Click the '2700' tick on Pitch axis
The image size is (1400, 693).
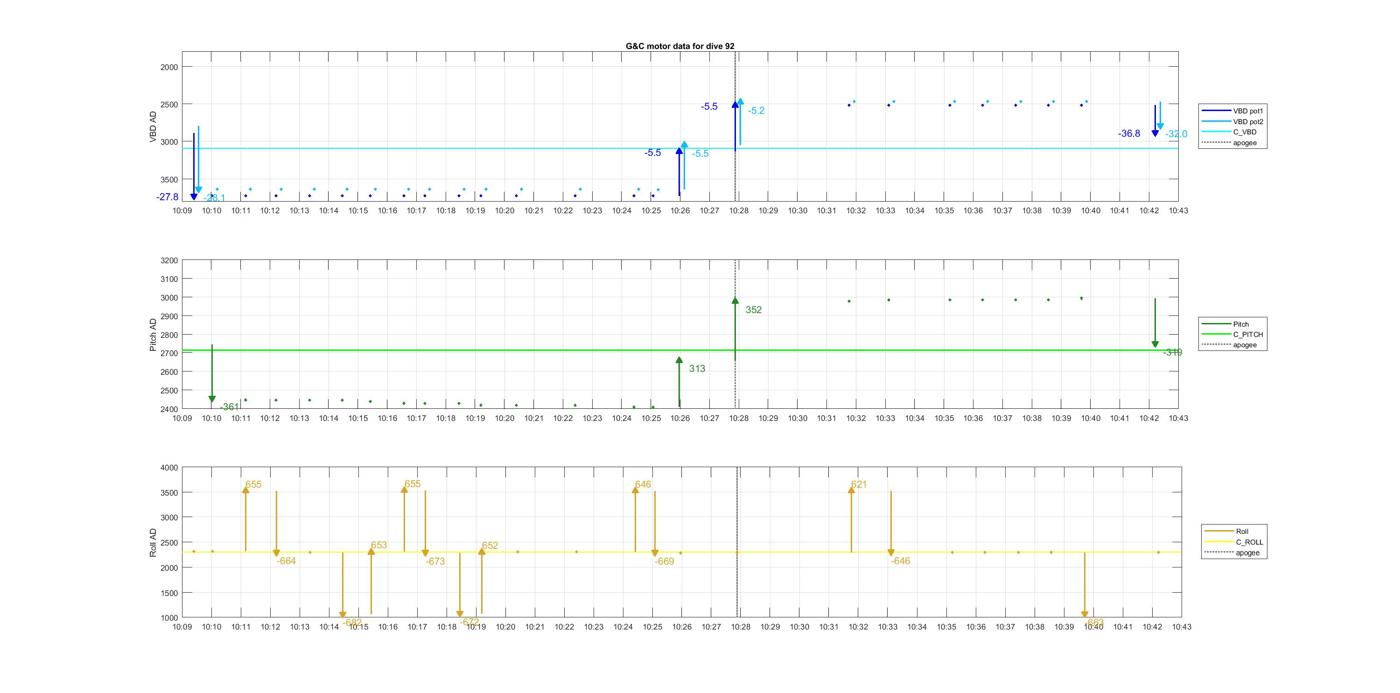click(x=168, y=354)
